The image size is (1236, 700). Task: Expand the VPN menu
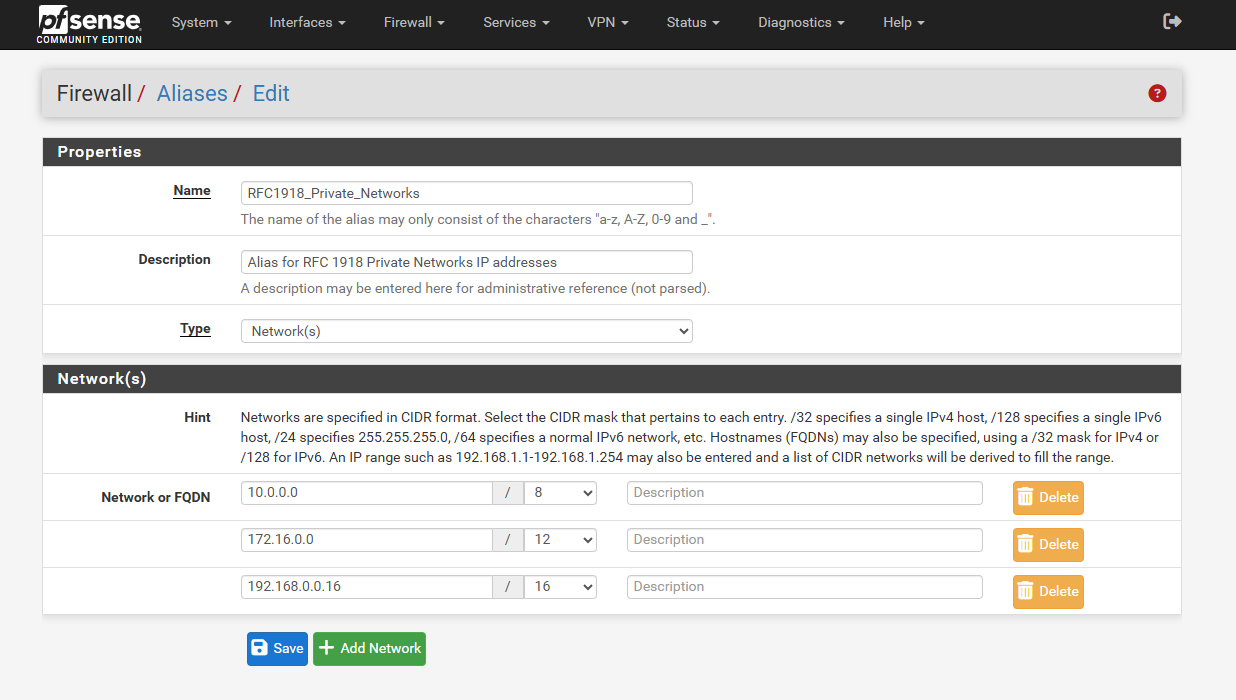click(x=608, y=22)
